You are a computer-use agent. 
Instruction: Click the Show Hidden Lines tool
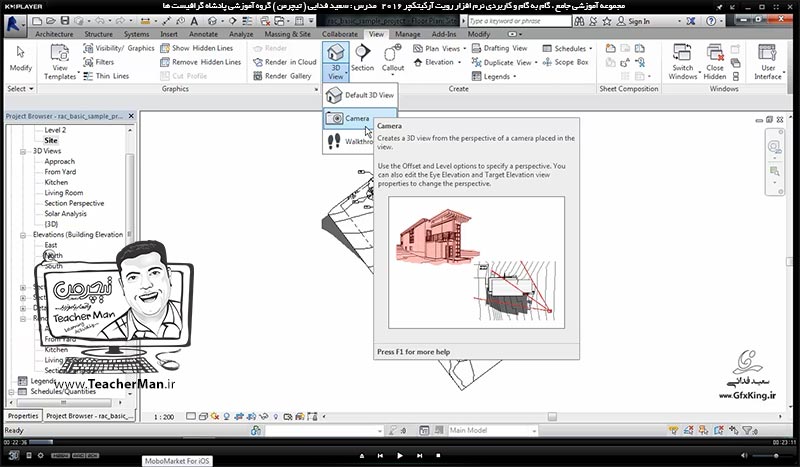[x=197, y=48]
